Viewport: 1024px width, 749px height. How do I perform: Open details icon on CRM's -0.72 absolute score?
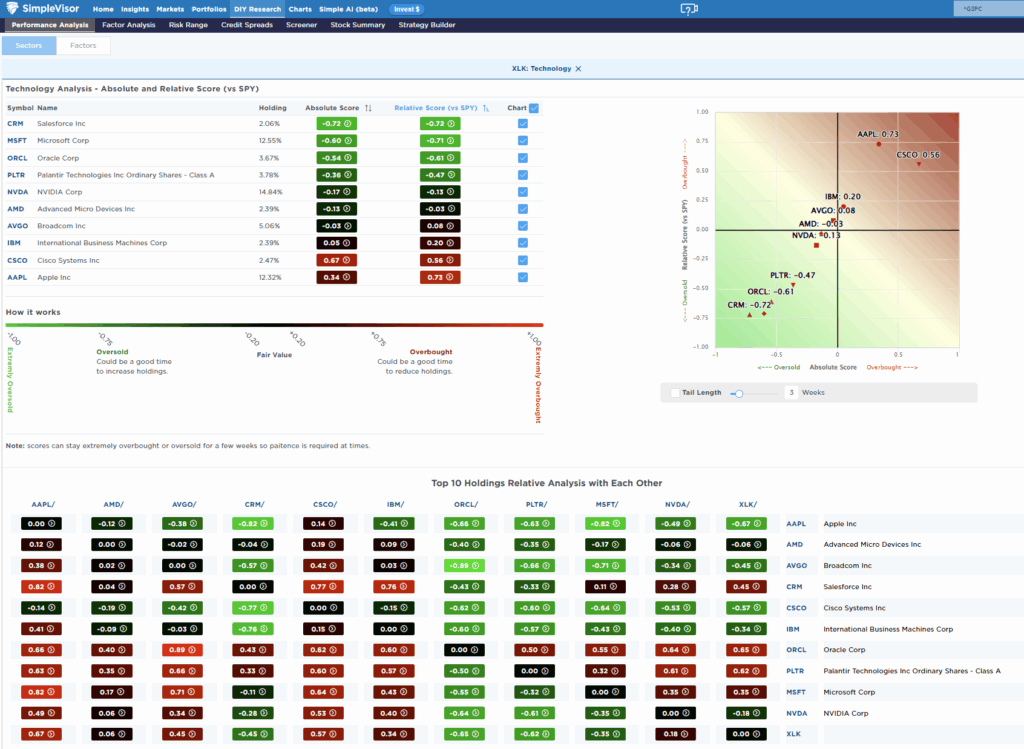(348, 123)
